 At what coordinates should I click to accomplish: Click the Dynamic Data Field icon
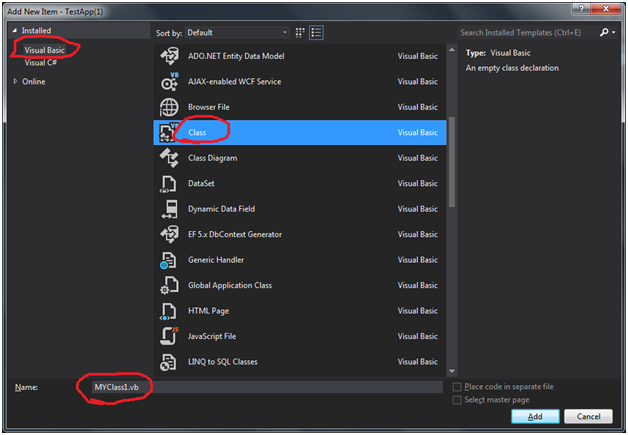point(169,209)
